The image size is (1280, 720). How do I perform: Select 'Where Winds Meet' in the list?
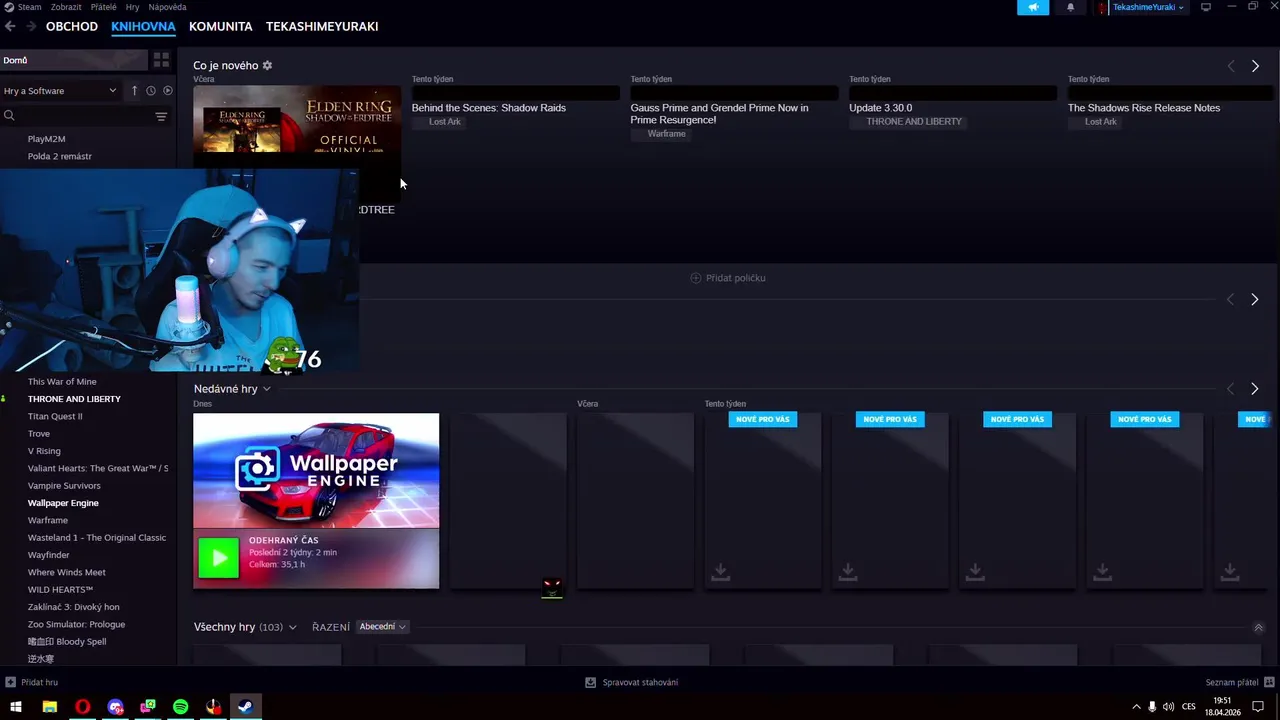click(x=67, y=572)
